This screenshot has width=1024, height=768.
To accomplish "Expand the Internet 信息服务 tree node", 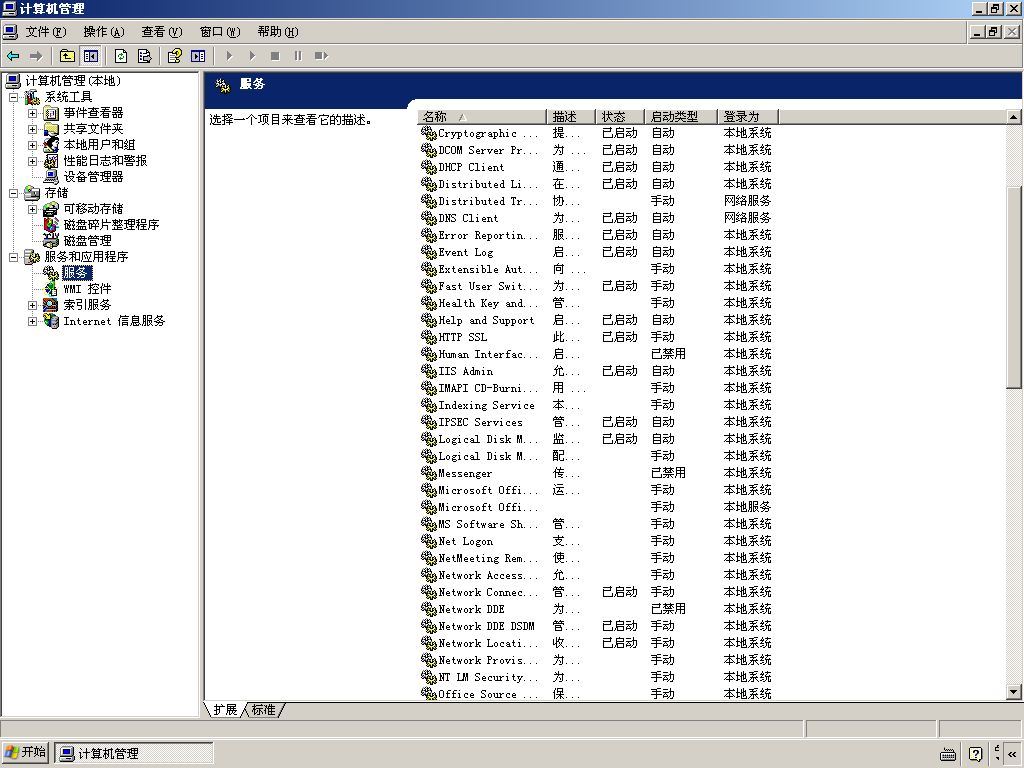I will [x=32, y=321].
